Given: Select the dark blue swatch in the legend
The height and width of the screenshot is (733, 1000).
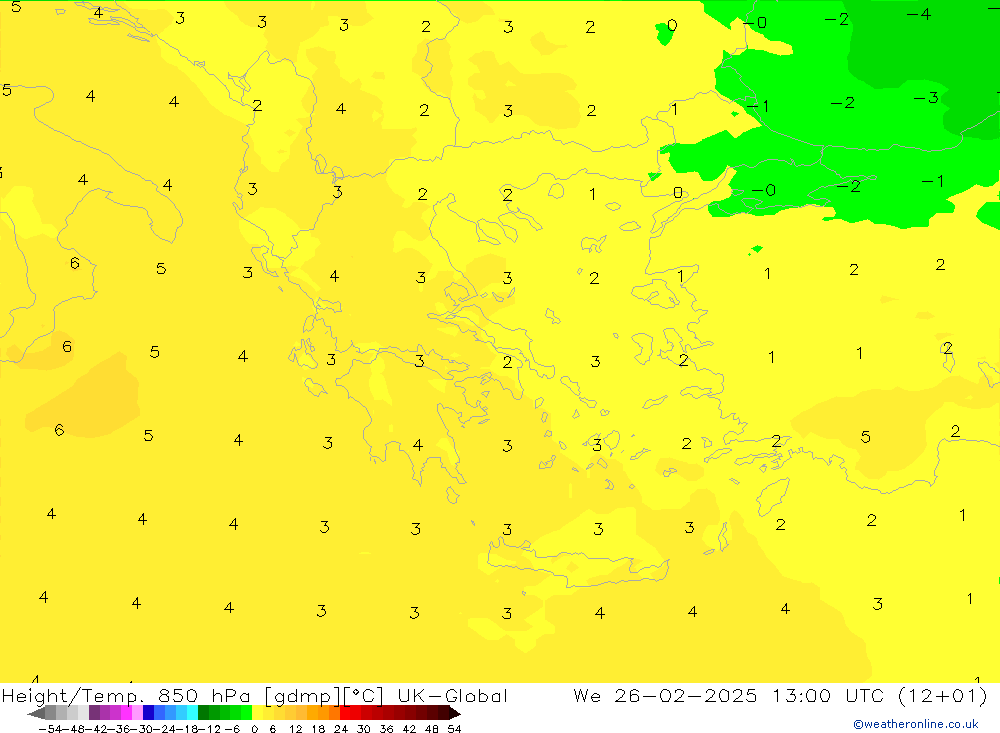Looking at the screenshot, I should [148, 713].
